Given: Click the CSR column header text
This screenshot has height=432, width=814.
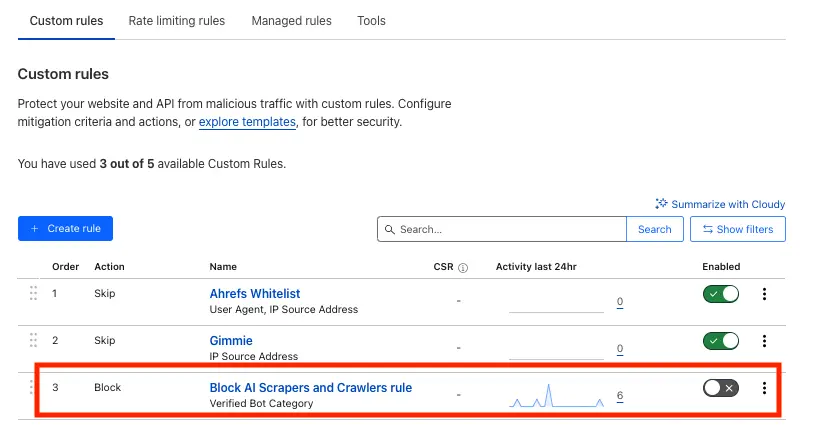Looking at the screenshot, I should 443,267.
